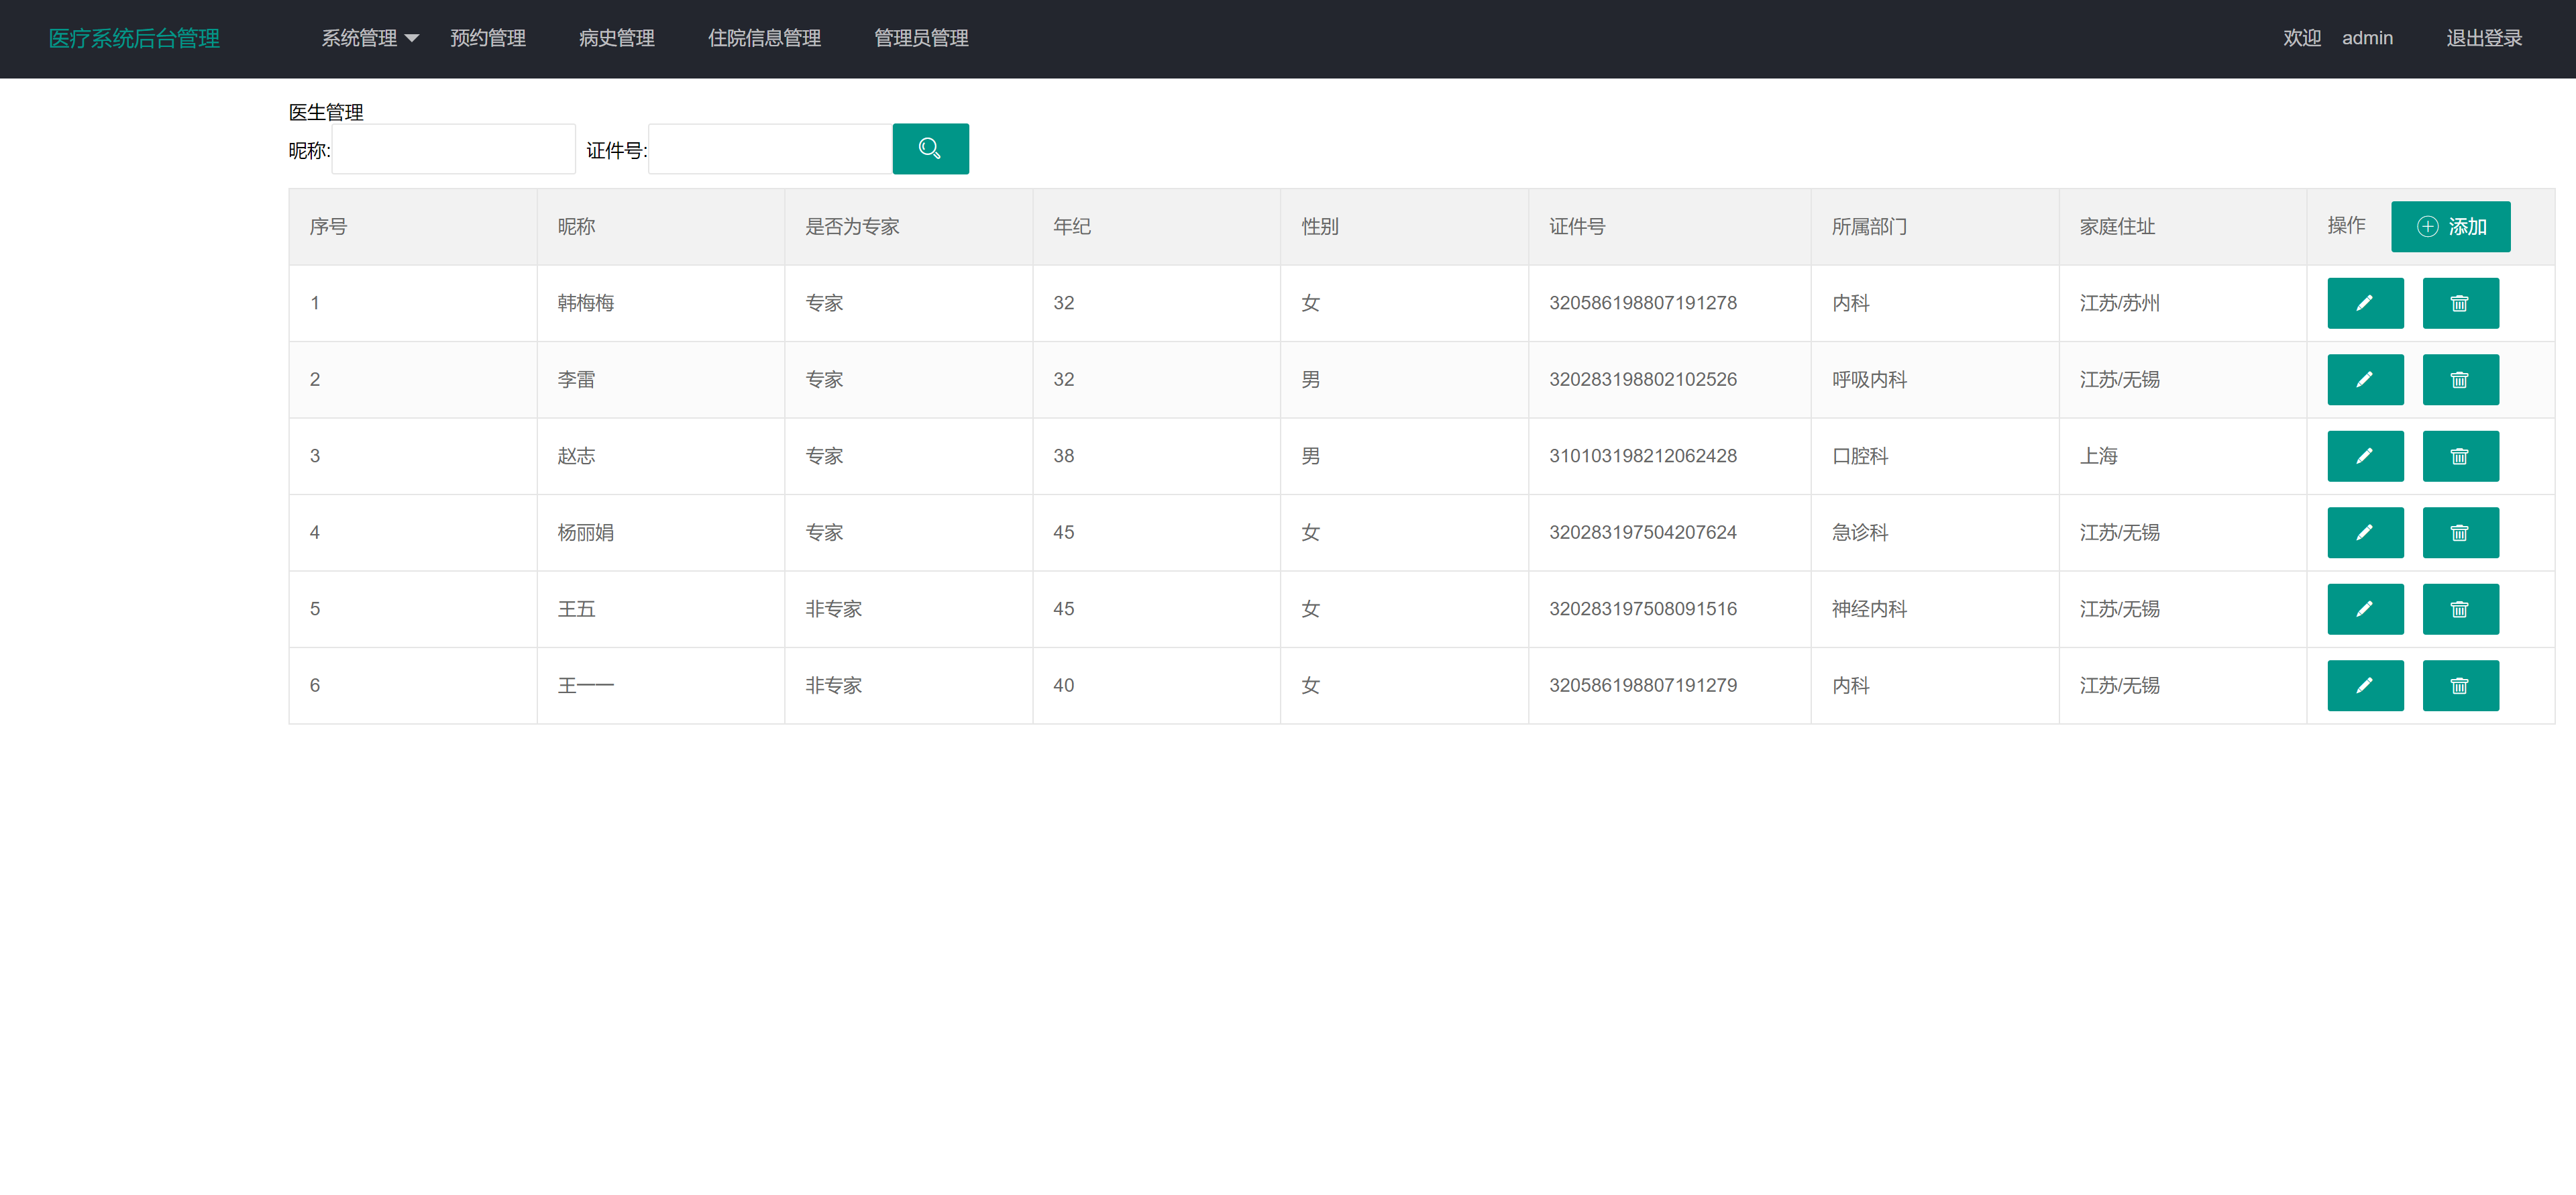Remove 王一一 using delete icon
This screenshot has height=1195, width=2576.
[2460, 685]
